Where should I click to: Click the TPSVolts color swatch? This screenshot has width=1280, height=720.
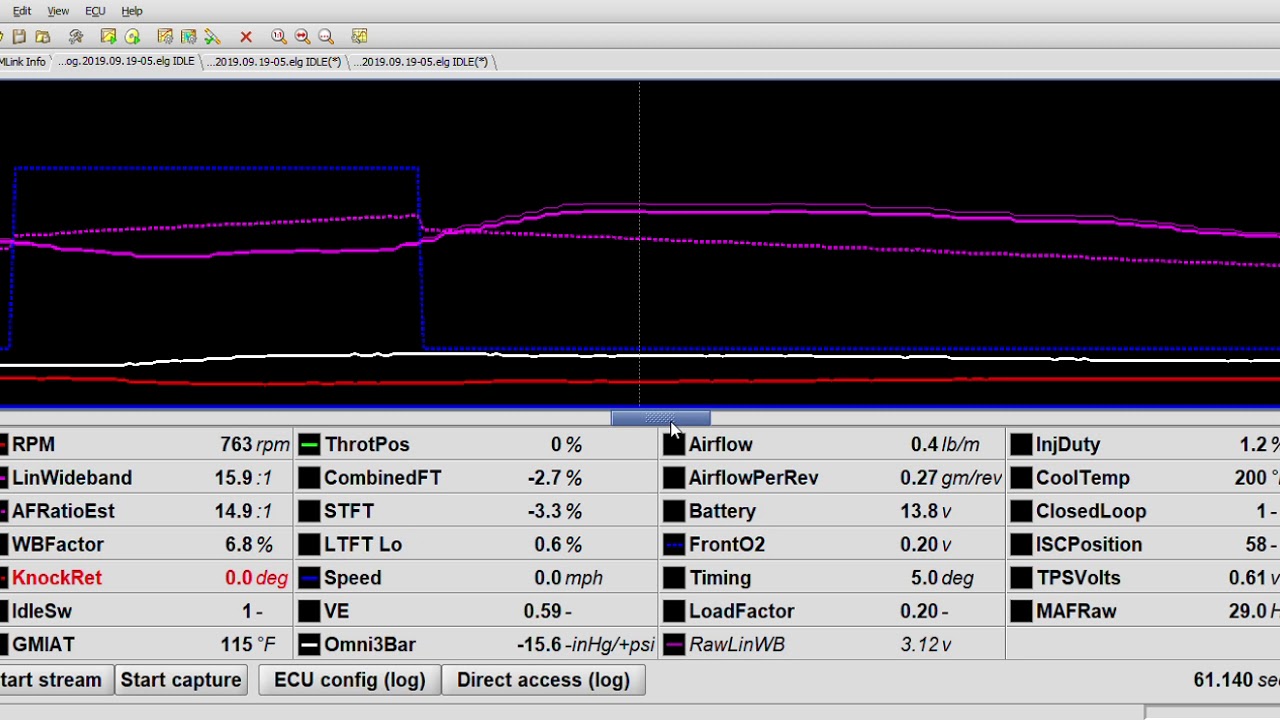point(1021,578)
